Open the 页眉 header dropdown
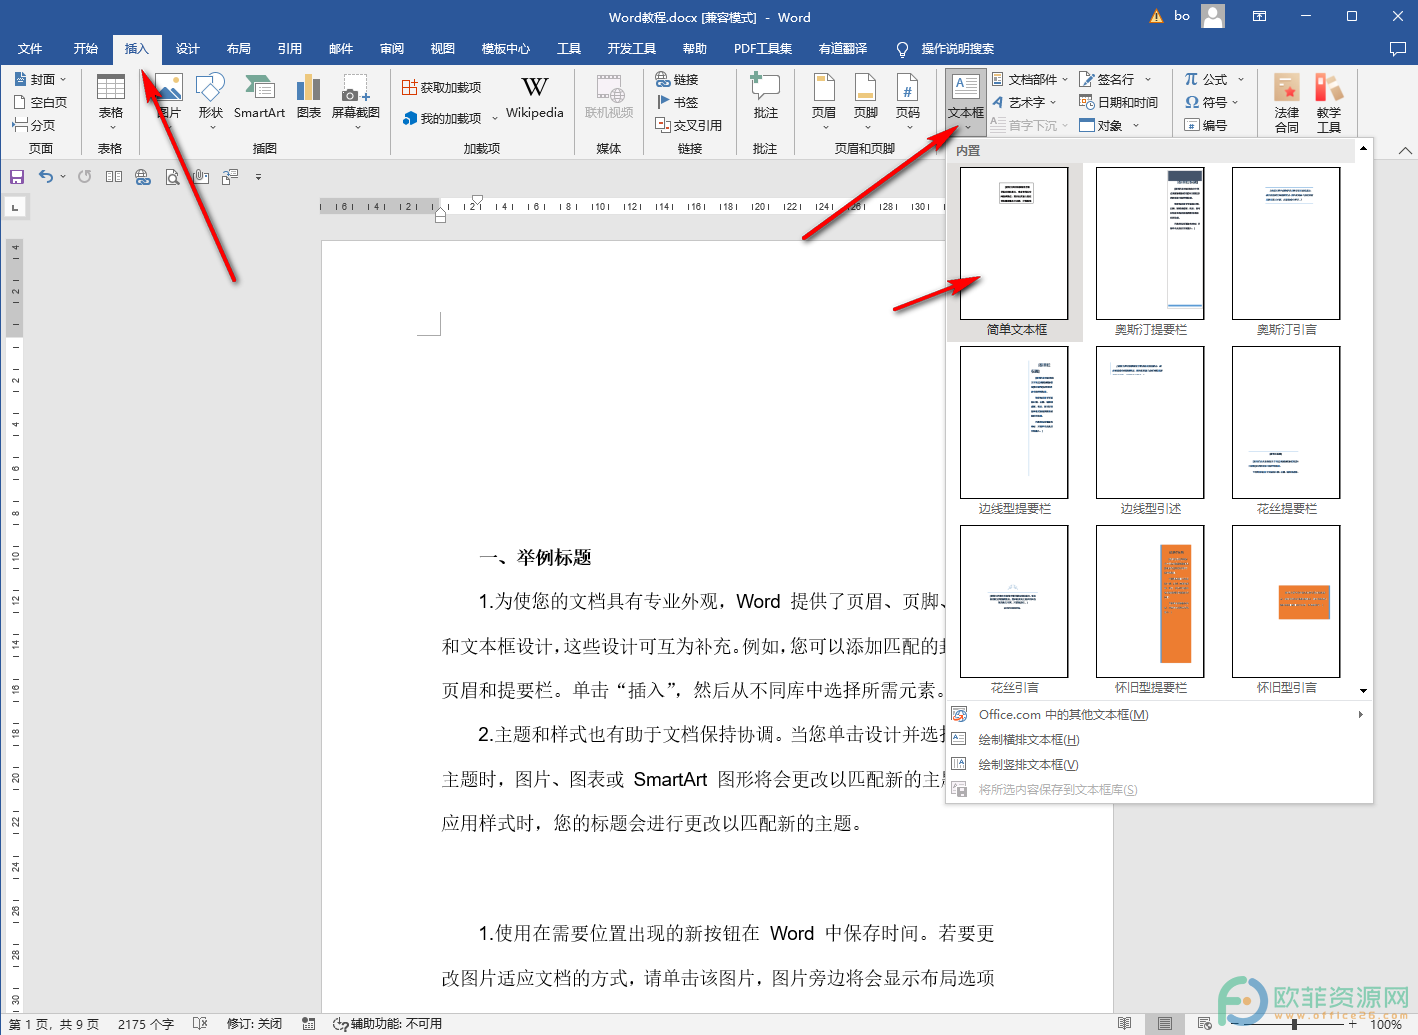Viewport: 1418px width, 1035px height. [824, 102]
